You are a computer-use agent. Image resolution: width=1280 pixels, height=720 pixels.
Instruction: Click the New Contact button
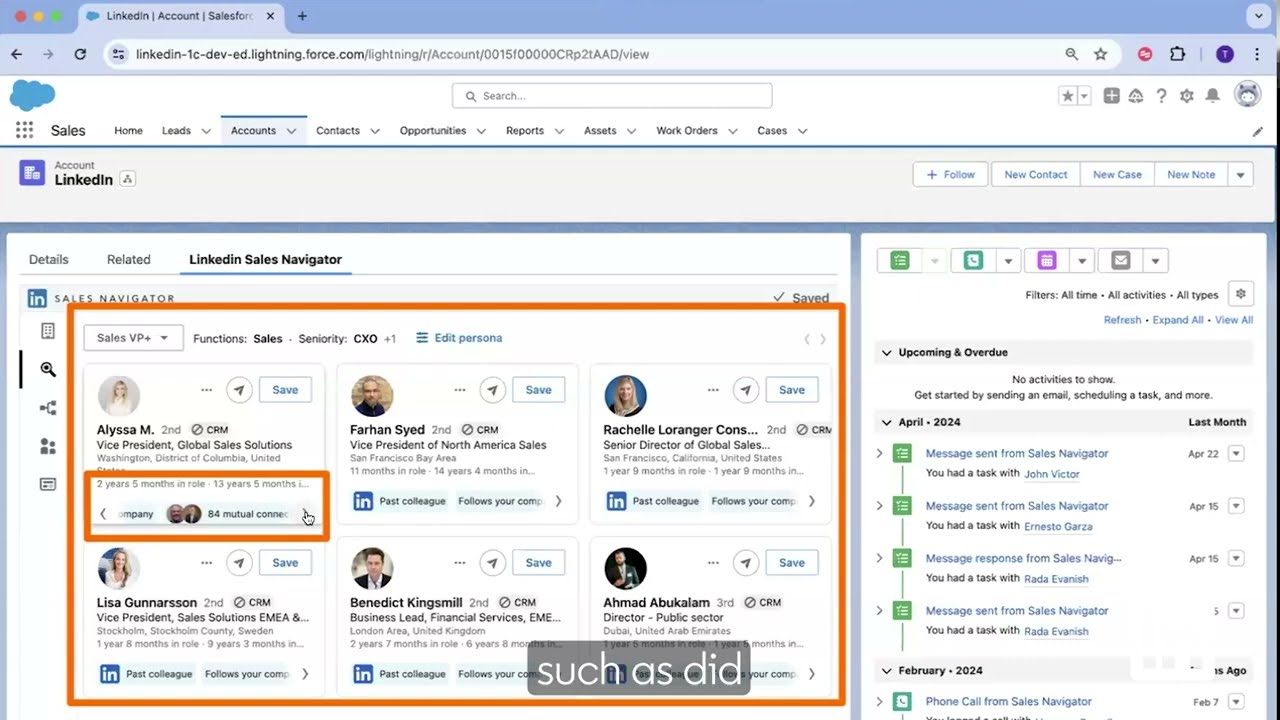pyautogui.click(x=1035, y=174)
